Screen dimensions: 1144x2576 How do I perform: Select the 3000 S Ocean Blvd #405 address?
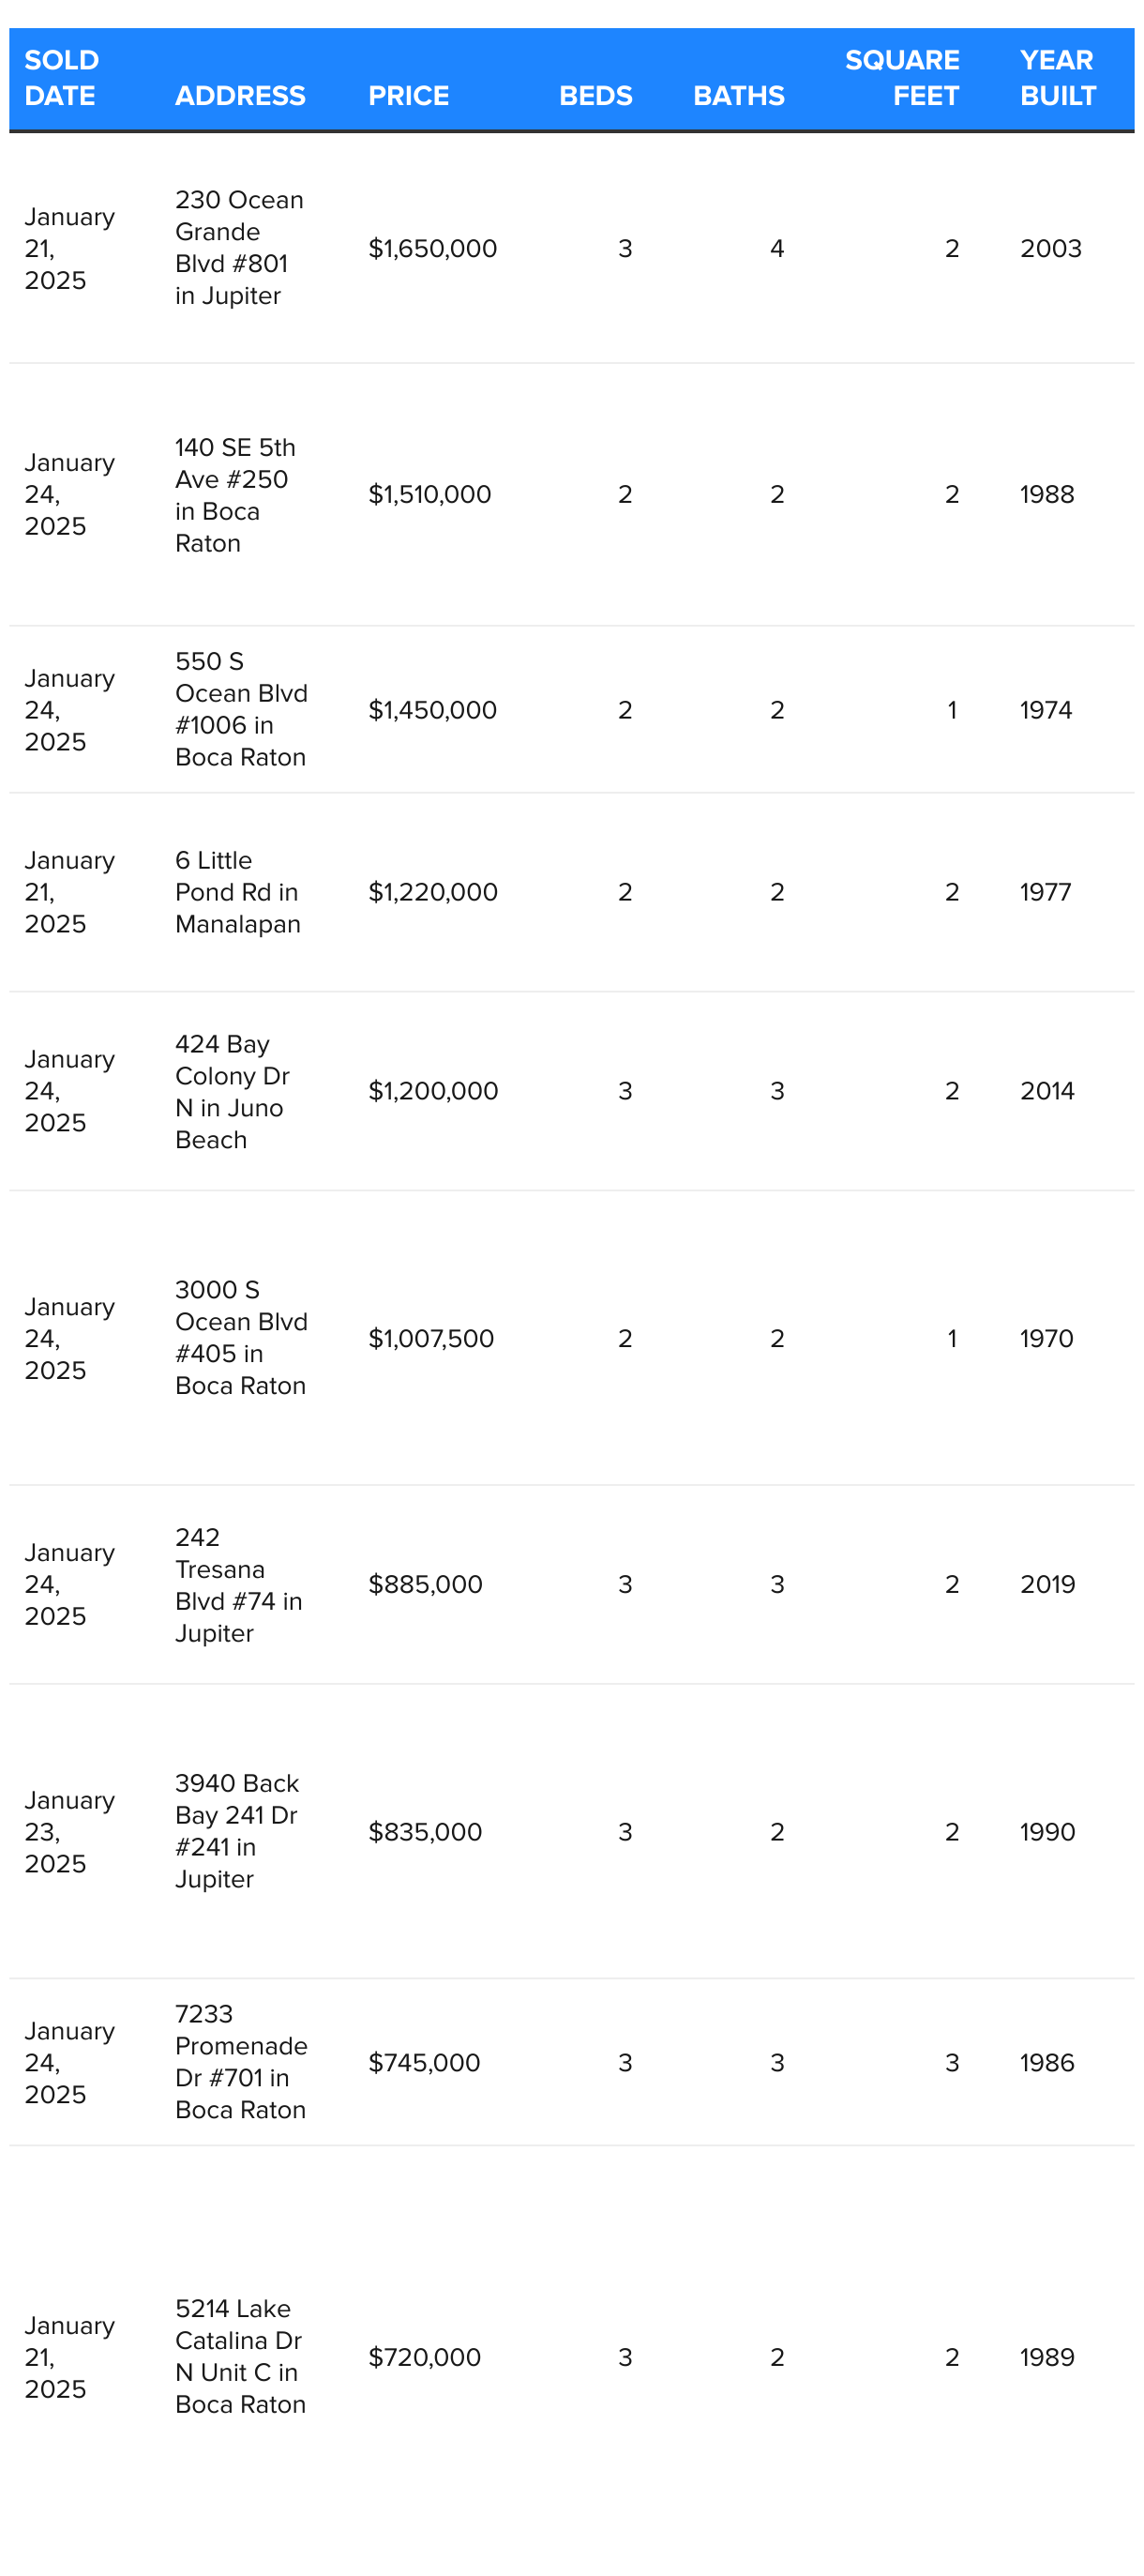coord(241,1338)
